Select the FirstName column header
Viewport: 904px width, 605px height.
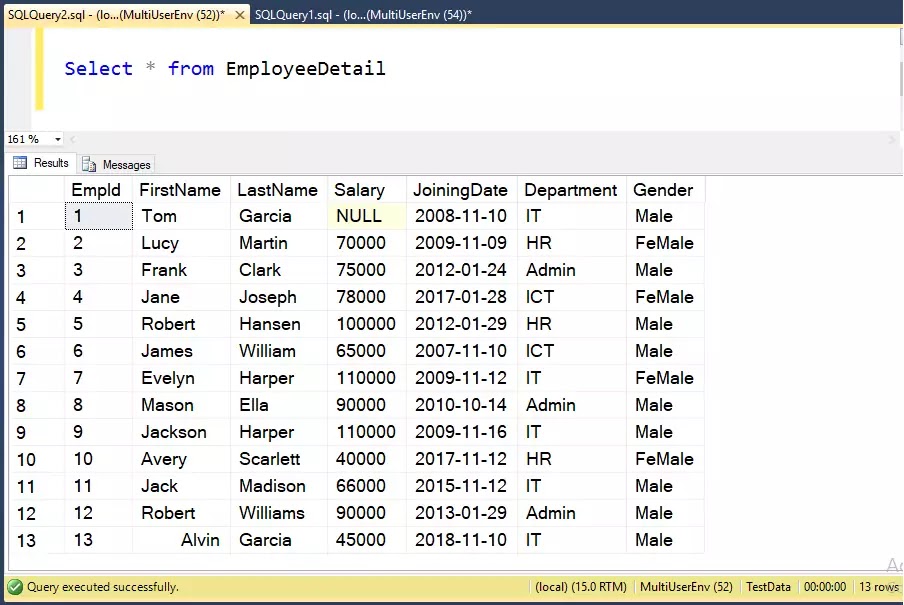point(181,189)
